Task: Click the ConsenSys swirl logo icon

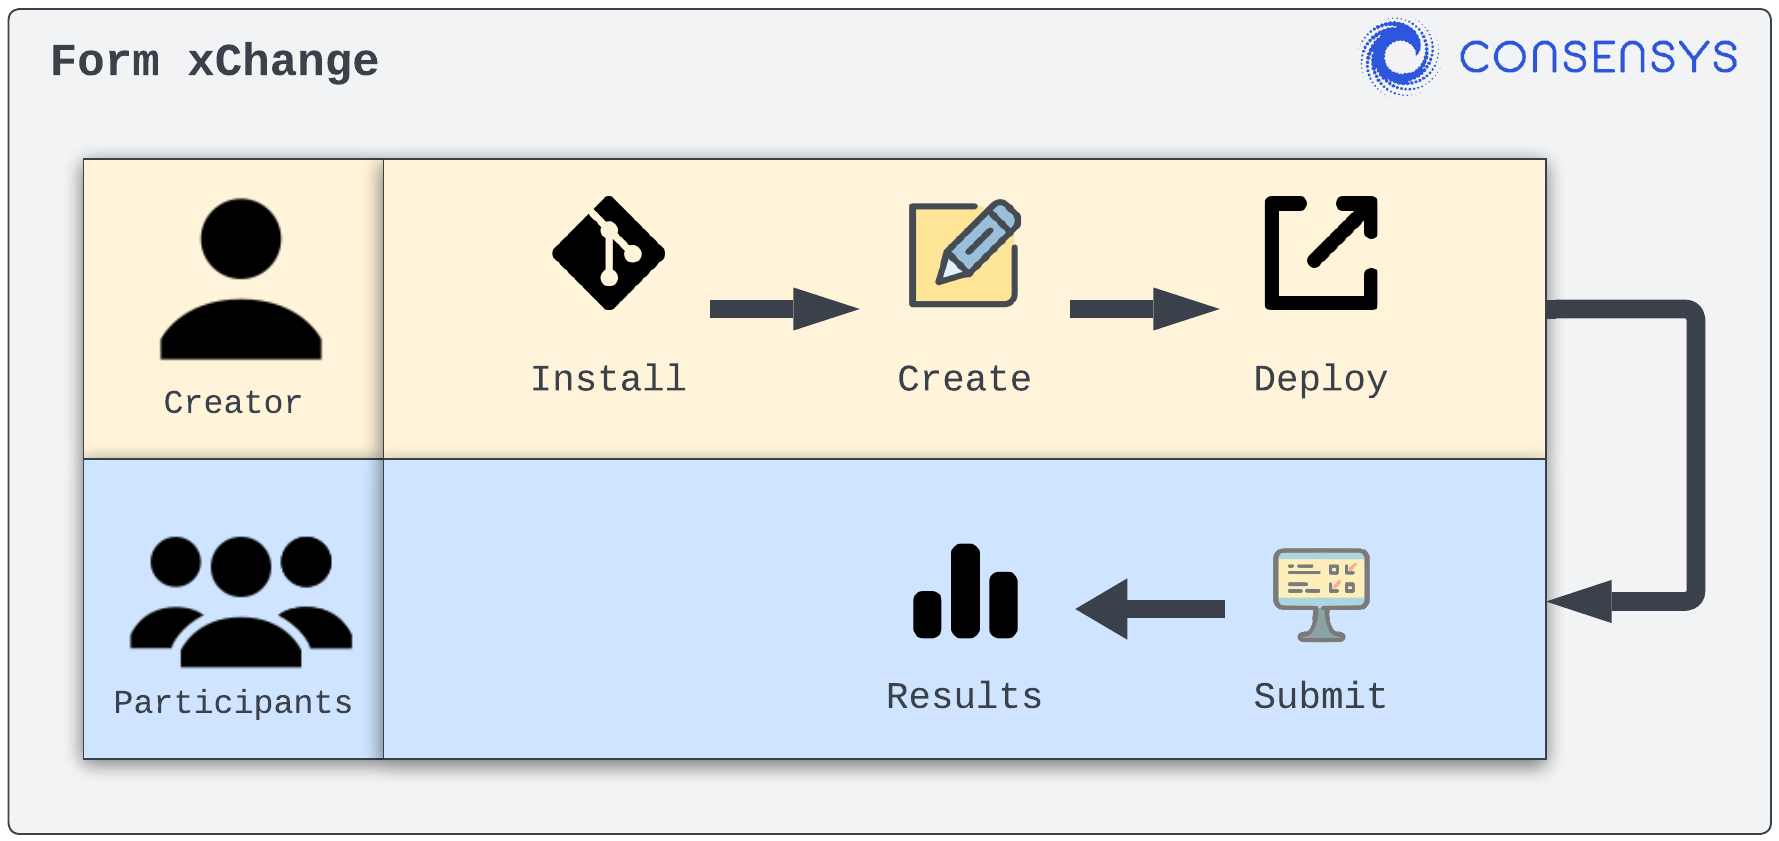Action: tap(1399, 57)
